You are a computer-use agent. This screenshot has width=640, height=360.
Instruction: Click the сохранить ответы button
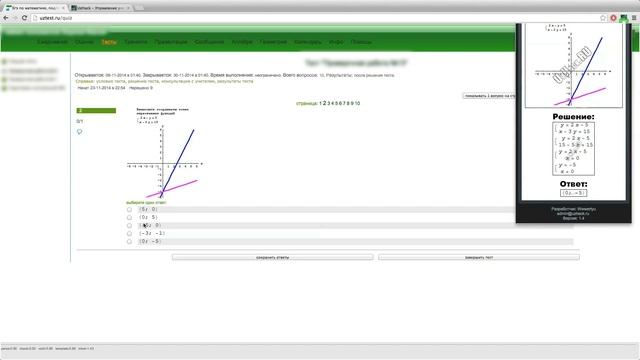click(272, 257)
